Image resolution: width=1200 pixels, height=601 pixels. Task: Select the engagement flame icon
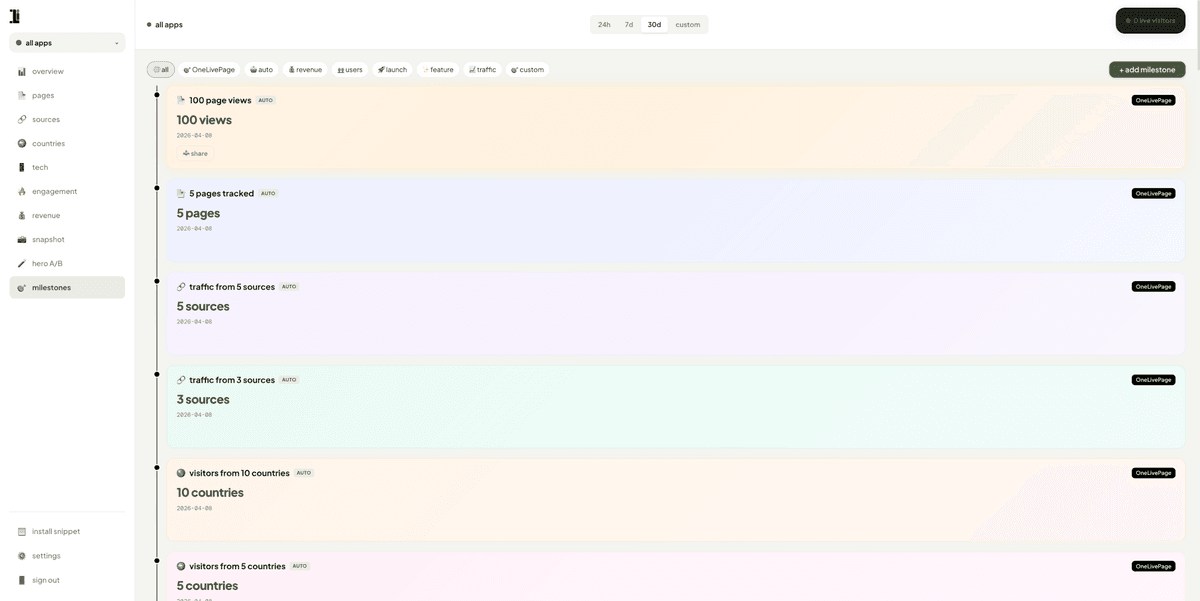pyautogui.click(x=21, y=191)
